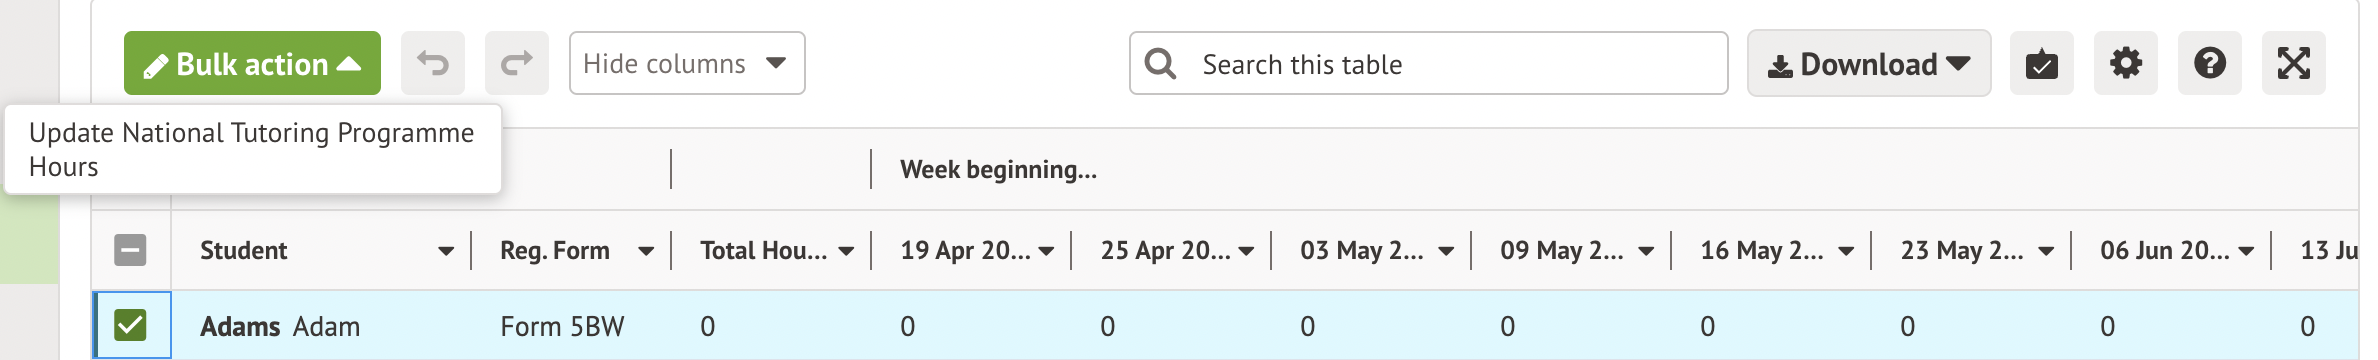Open the Hide columns dropdown
Viewport: 2378px width, 360px height.
(687, 63)
